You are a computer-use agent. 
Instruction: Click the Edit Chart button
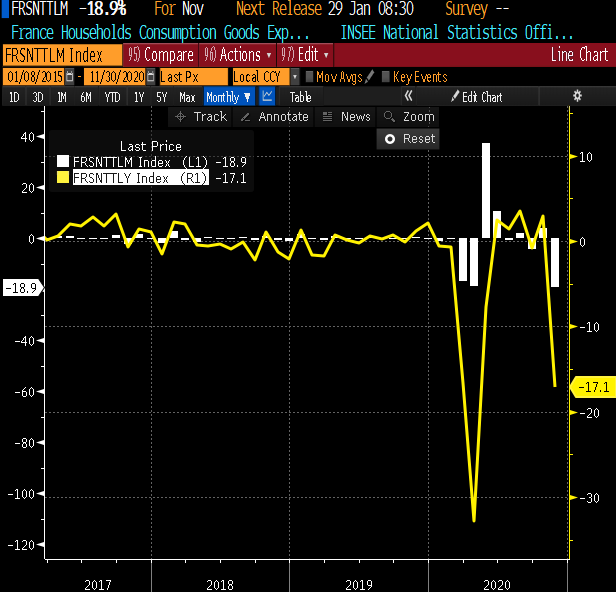coord(476,97)
